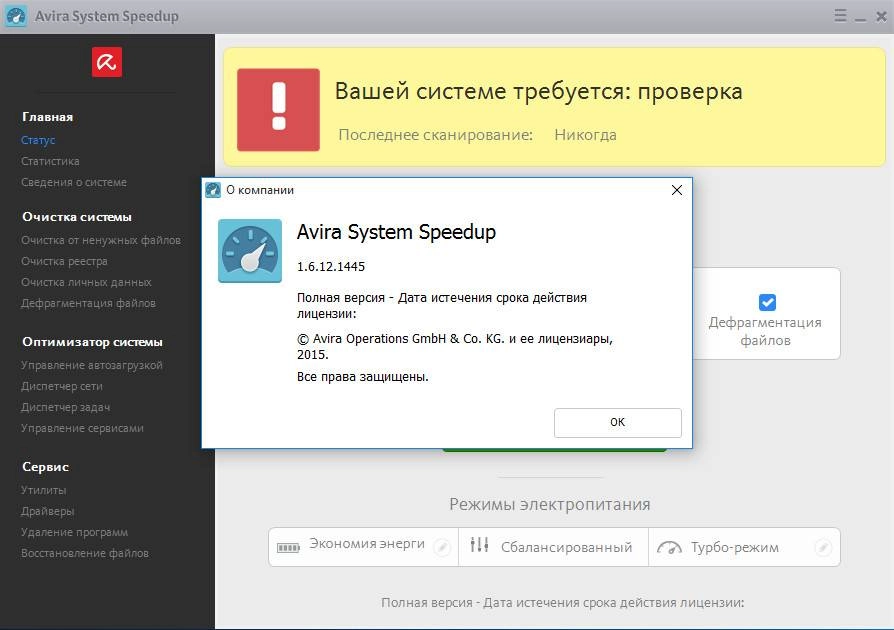The height and width of the screenshot is (630, 894).
Task: Open Очистка реестра in sidebar
Action: 64,262
